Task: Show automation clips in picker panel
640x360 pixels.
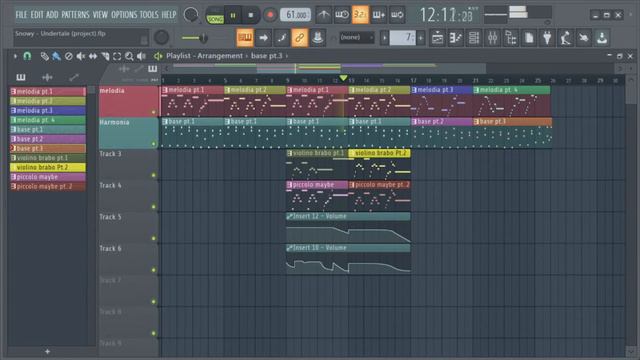Action: coord(74,77)
